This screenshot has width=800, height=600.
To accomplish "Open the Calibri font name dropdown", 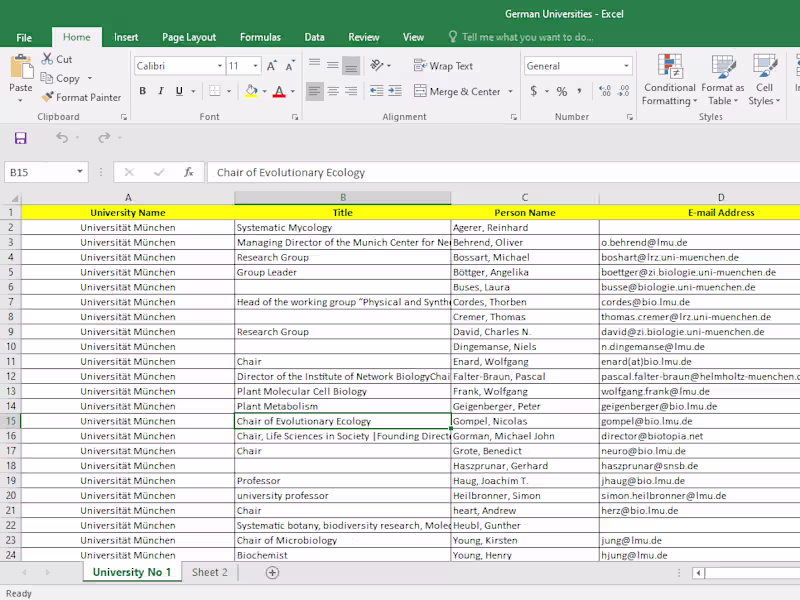I will [x=220, y=66].
